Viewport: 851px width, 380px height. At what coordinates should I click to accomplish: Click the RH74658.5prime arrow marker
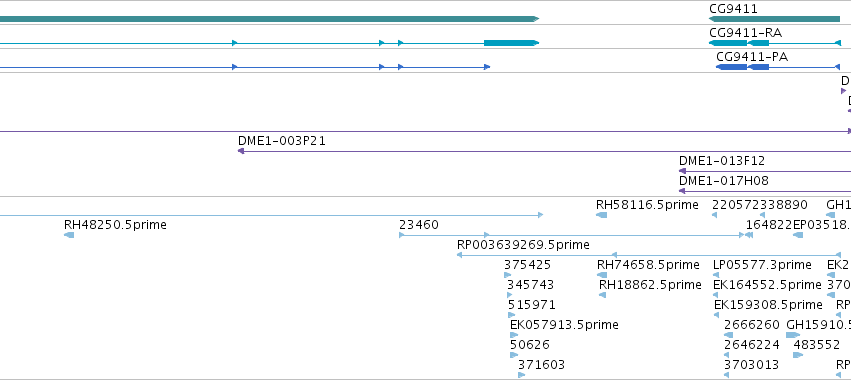click(x=602, y=275)
